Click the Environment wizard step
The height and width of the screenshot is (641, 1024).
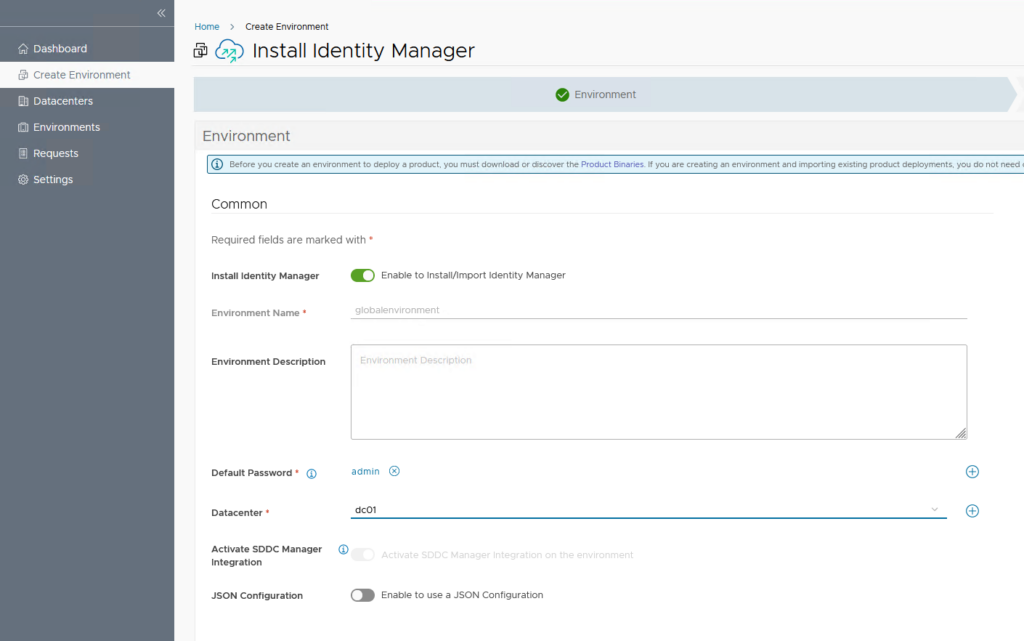[x=596, y=95]
